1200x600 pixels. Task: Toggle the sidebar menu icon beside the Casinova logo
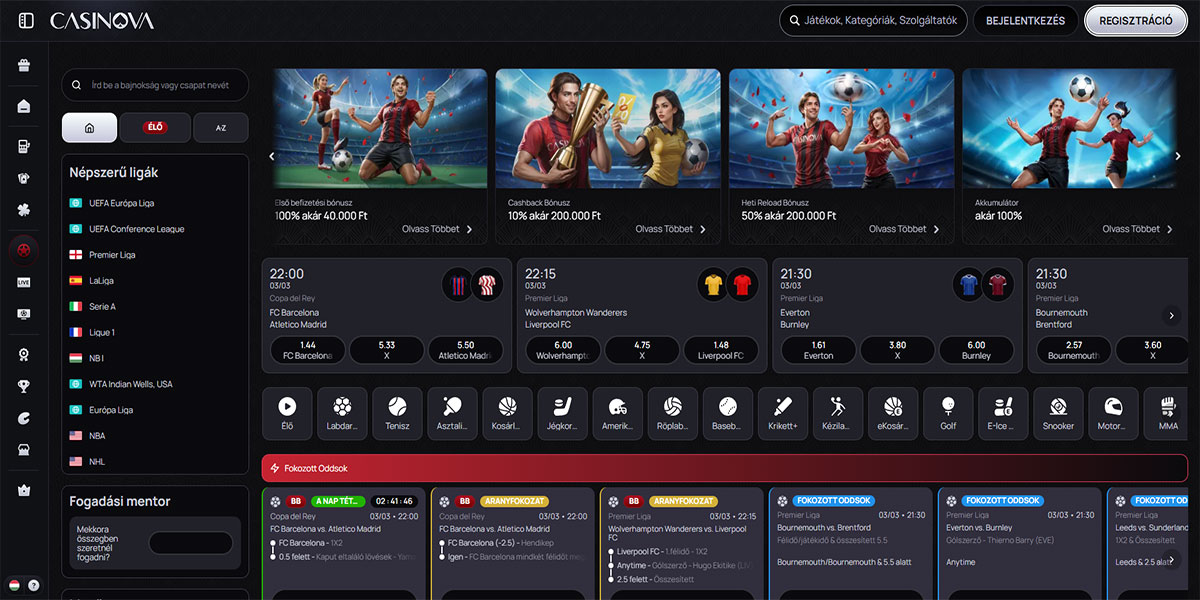(26, 21)
